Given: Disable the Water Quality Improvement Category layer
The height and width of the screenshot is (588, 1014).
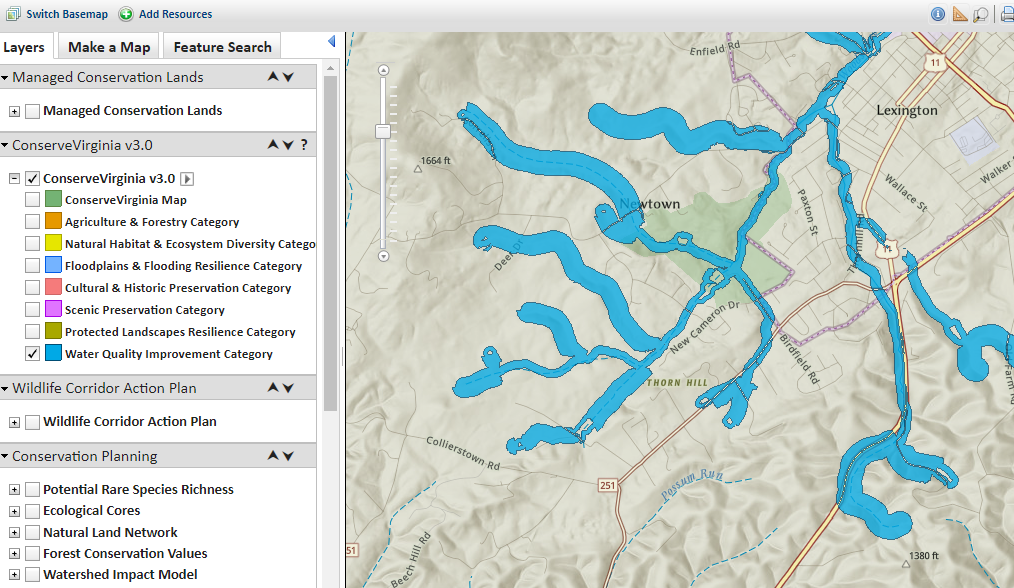Looking at the screenshot, I should click(33, 353).
